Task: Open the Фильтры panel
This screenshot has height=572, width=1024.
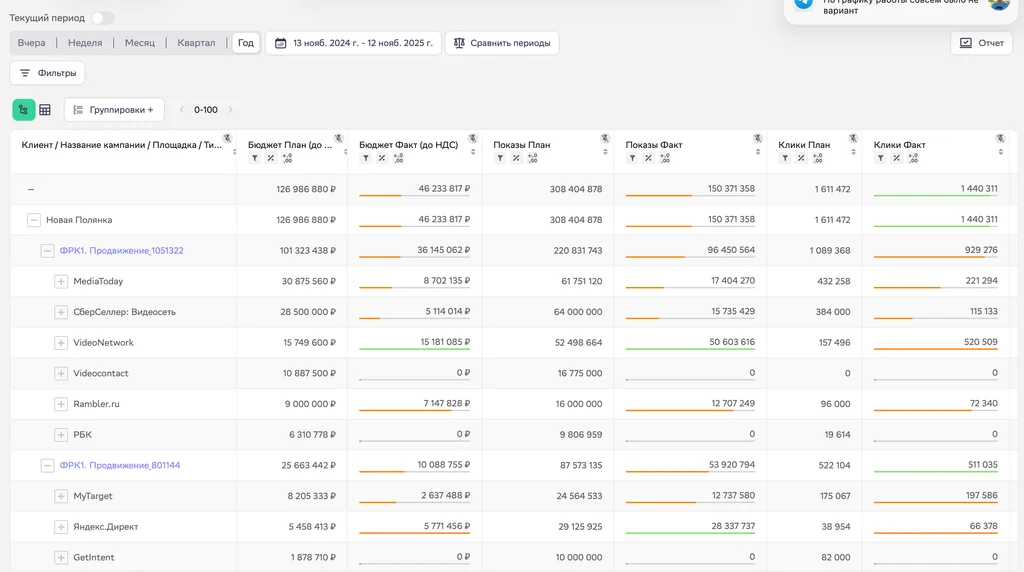Action: click(x=48, y=73)
